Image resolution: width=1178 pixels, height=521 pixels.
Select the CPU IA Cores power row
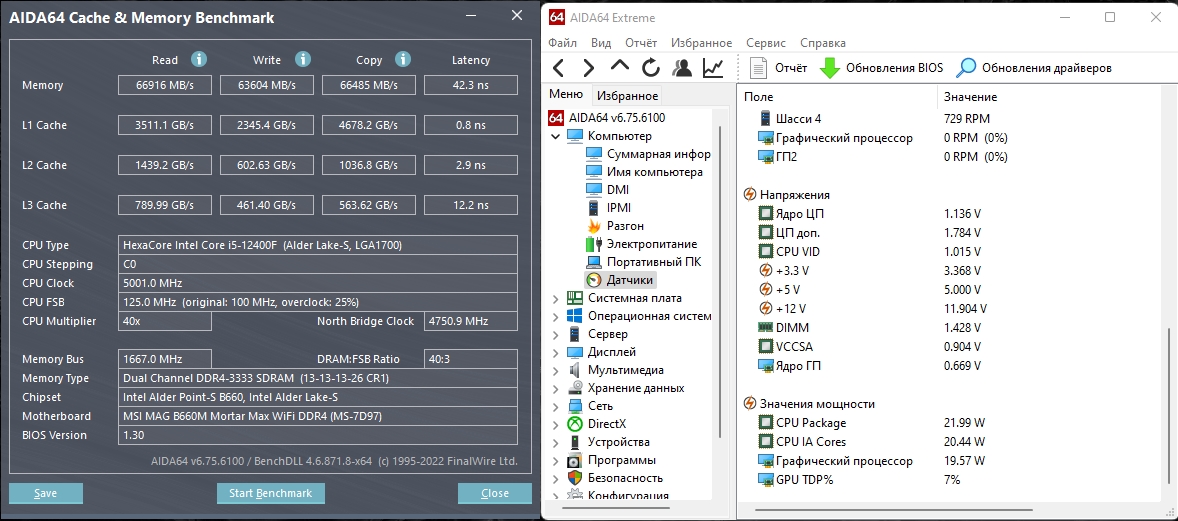[871, 442]
